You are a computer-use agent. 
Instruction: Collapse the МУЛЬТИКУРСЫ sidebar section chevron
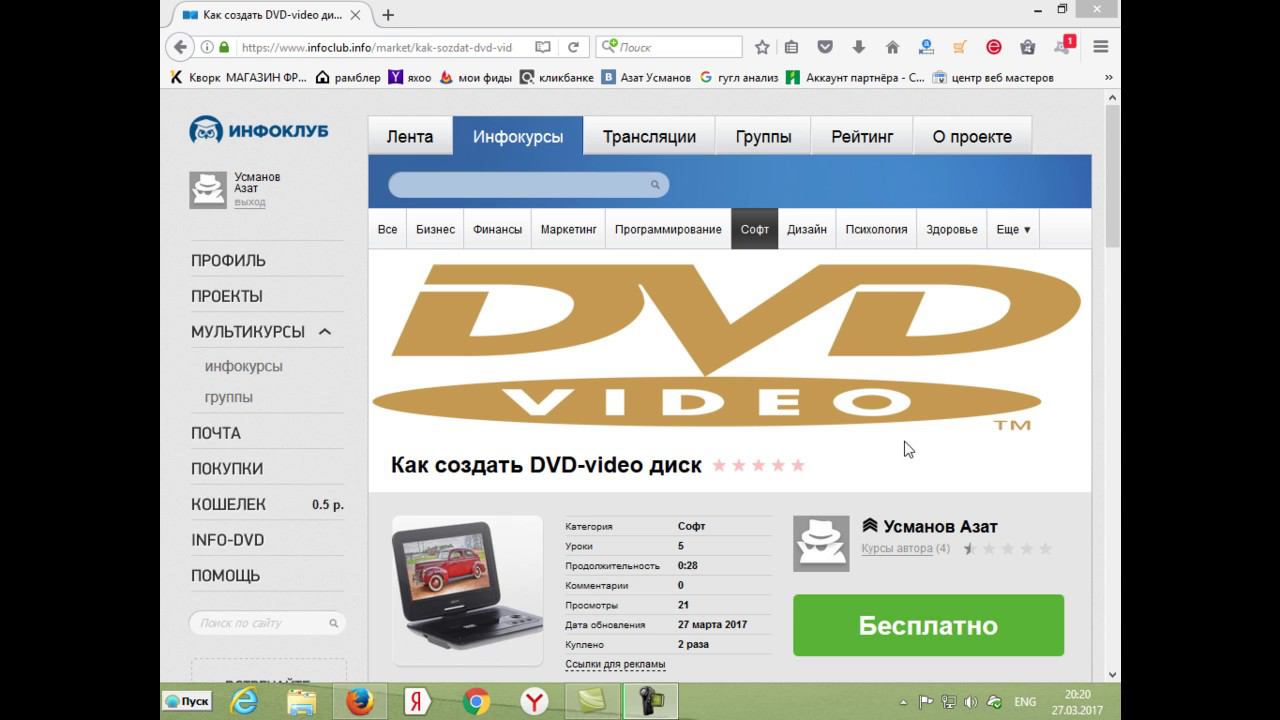click(324, 332)
